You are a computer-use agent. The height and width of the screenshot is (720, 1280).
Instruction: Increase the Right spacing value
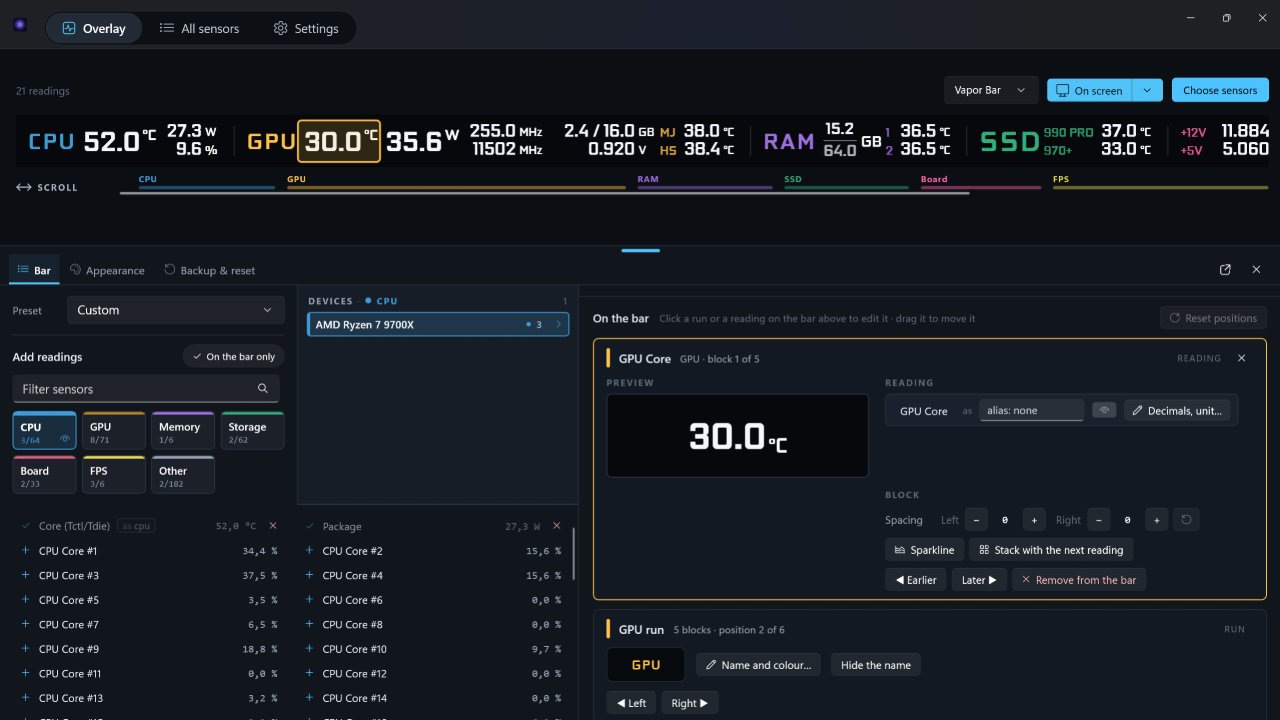pos(1157,520)
